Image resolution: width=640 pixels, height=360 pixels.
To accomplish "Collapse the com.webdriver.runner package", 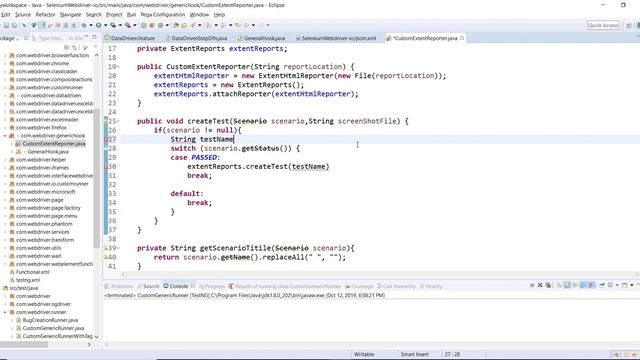I will pyautogui.click(x=5, y=312).
